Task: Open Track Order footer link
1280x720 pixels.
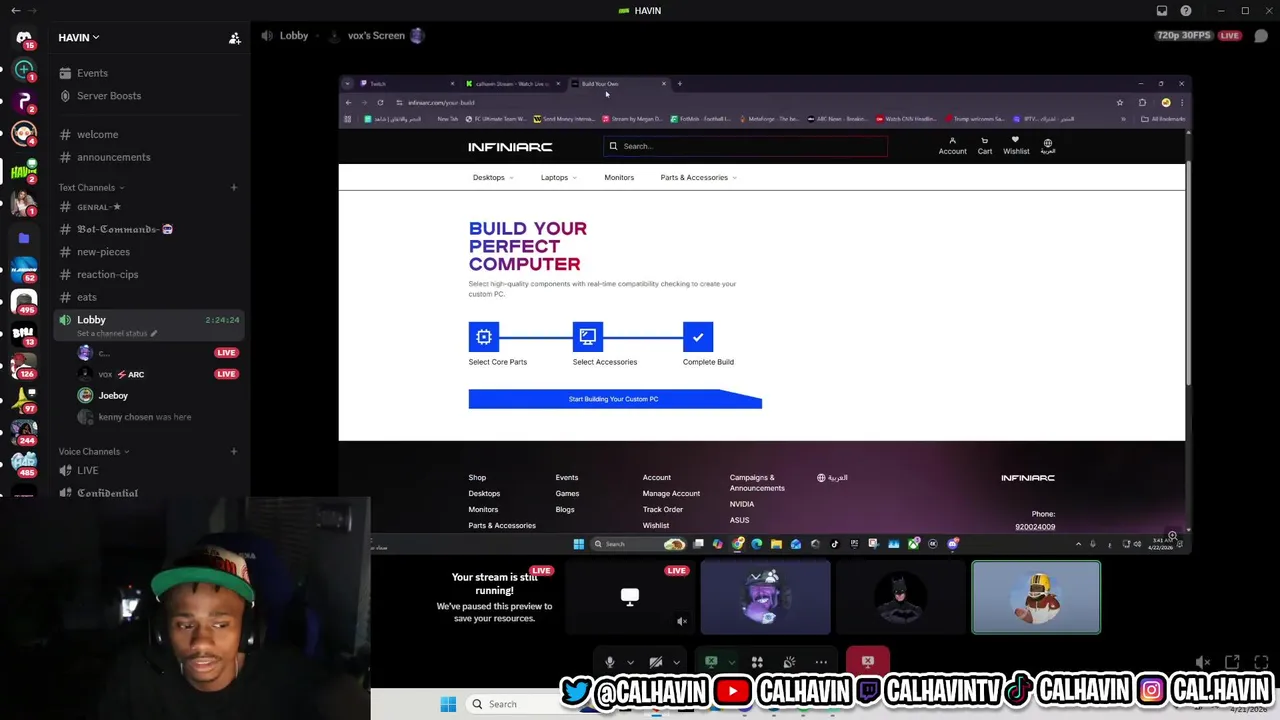Action: coord(662,510)
